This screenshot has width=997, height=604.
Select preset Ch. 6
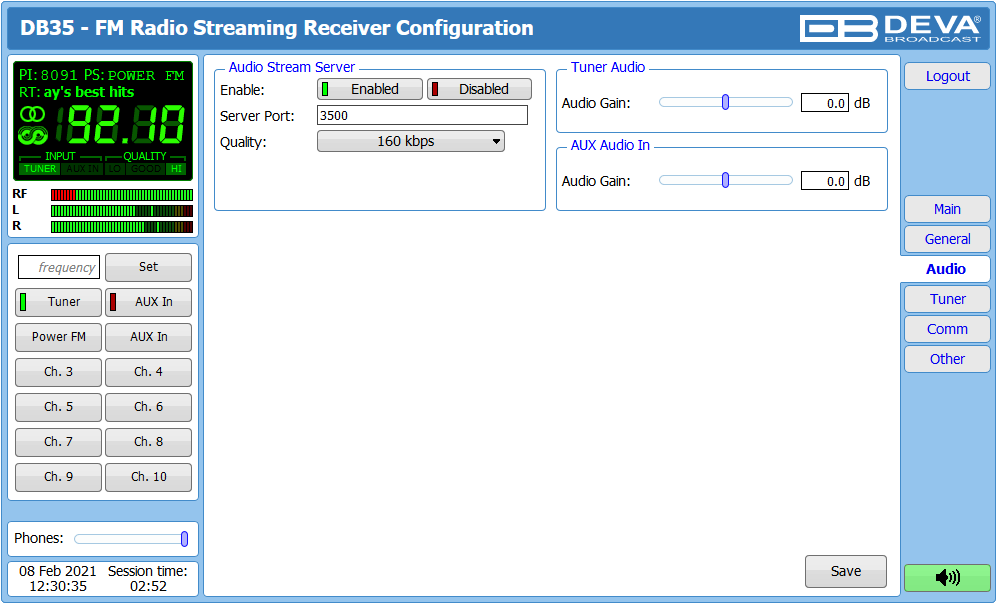148,407
